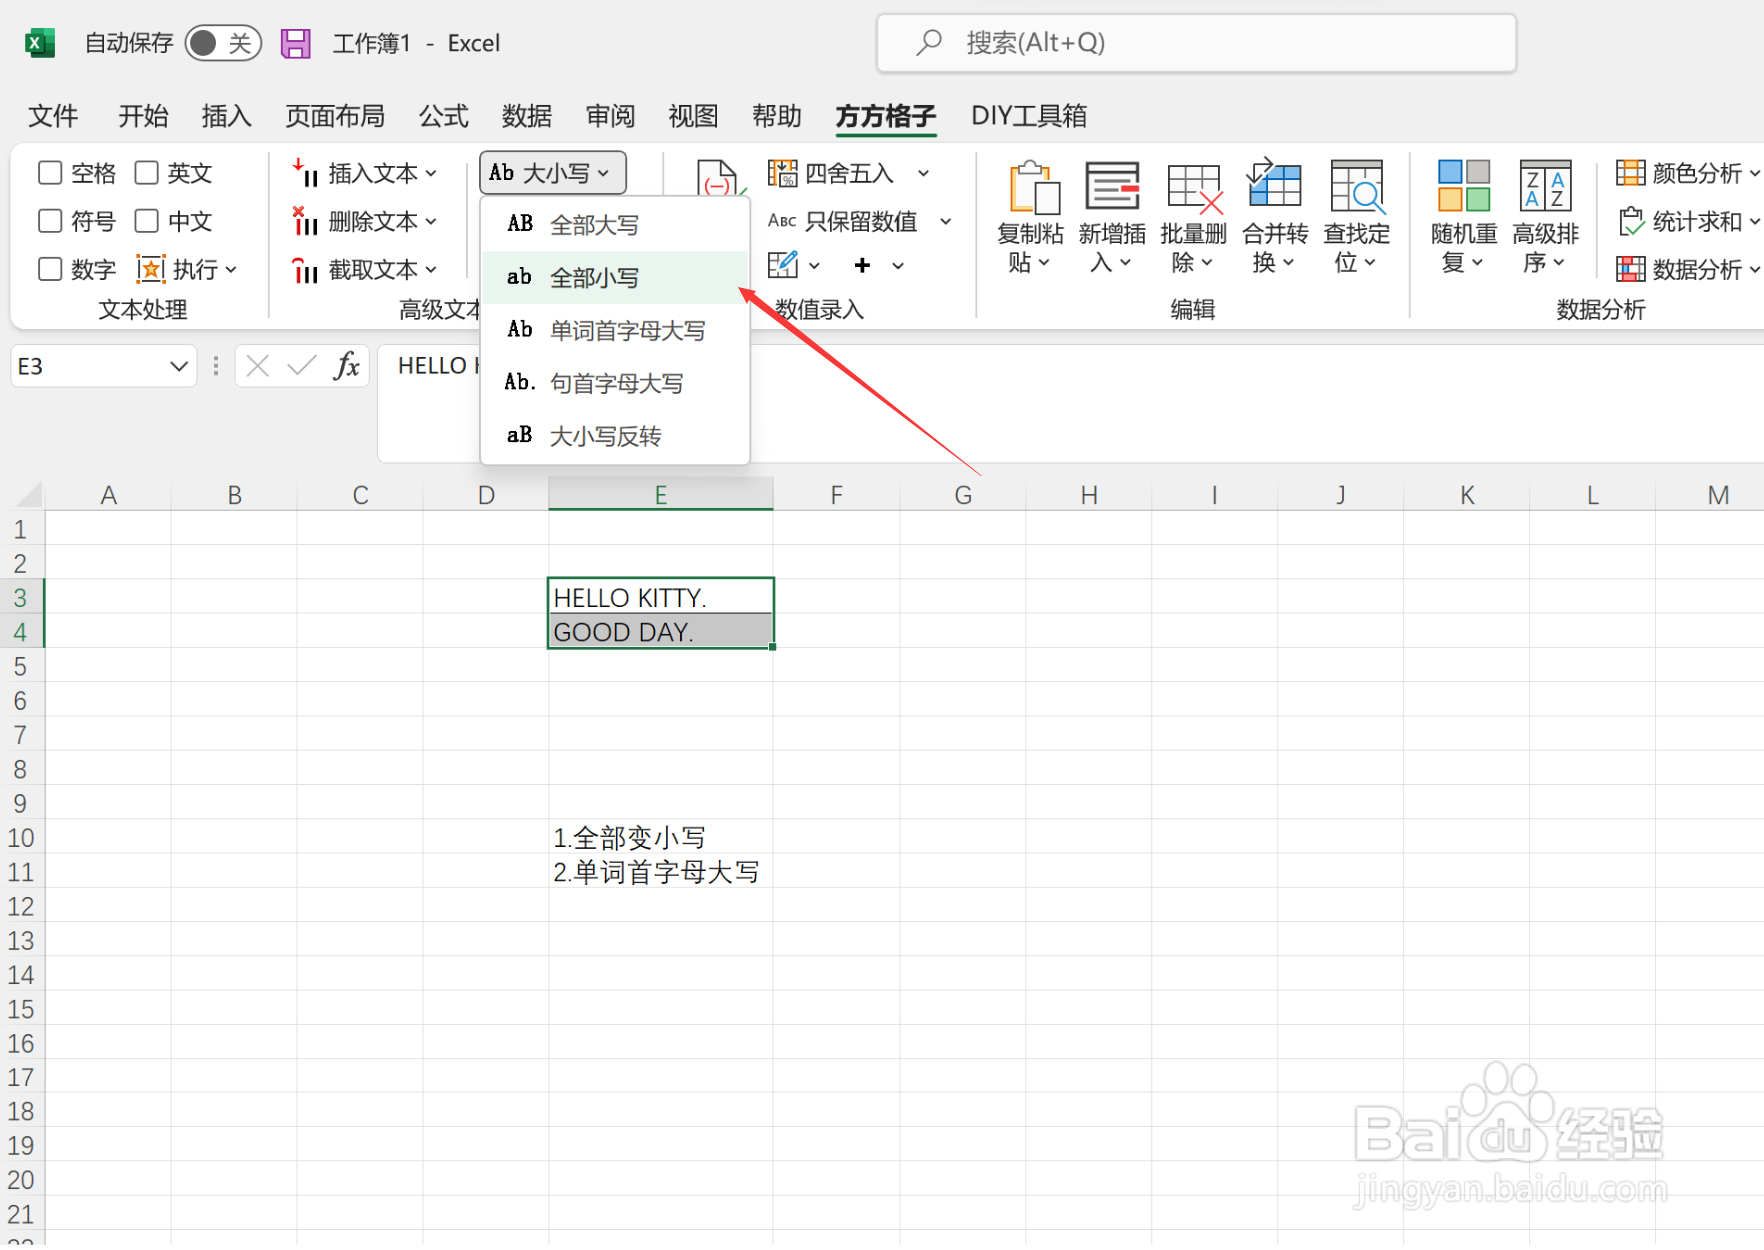This screenshot has width=1764, height=1250.
Task: Click the save workbook icon
Action: (x=296, y=42)
